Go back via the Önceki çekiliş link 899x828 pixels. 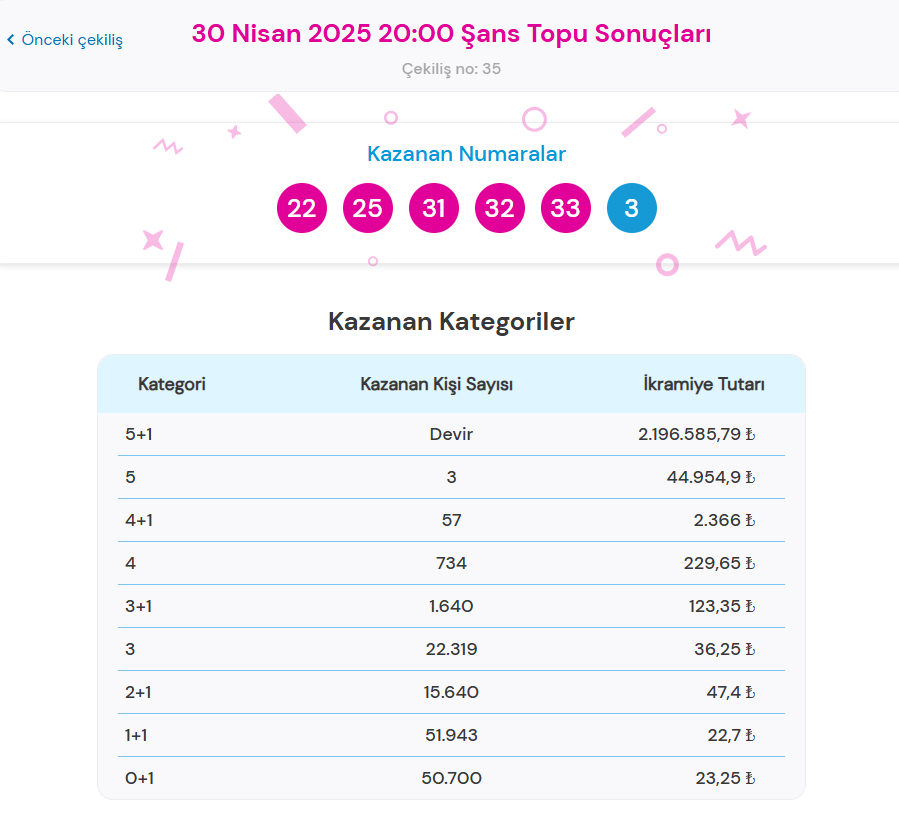tap(71, 40)
